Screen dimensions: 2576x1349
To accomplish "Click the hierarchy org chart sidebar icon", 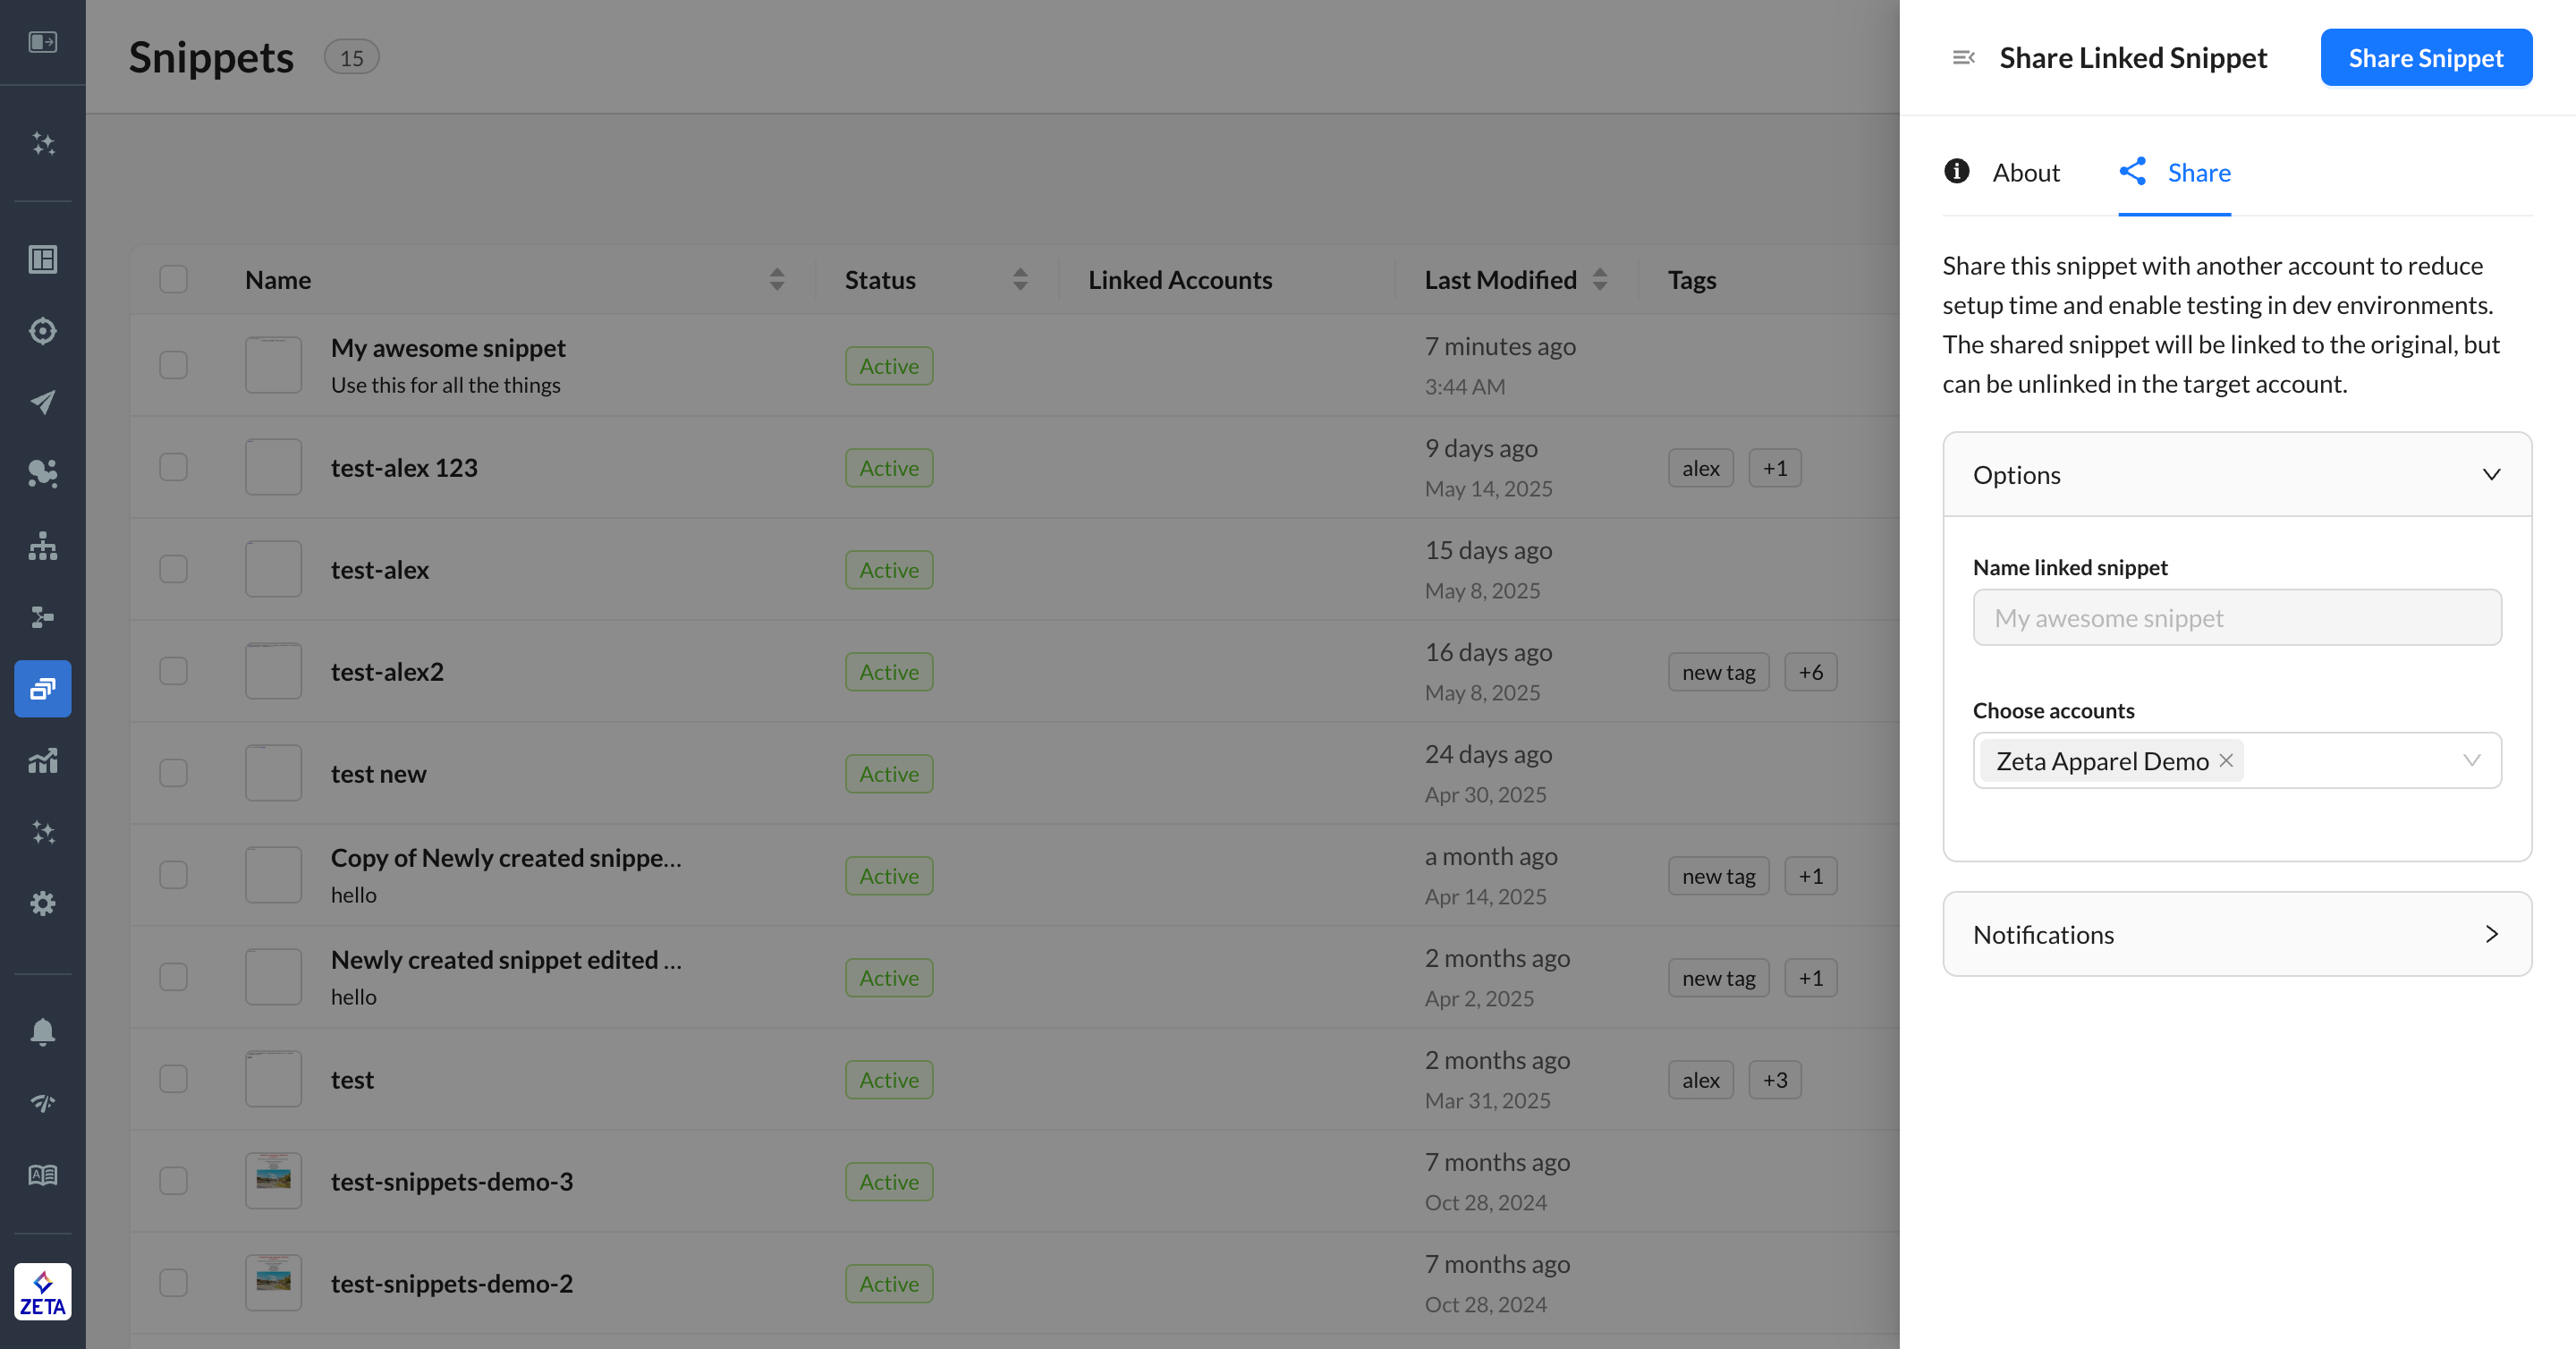I will click(x=42, y=545).
